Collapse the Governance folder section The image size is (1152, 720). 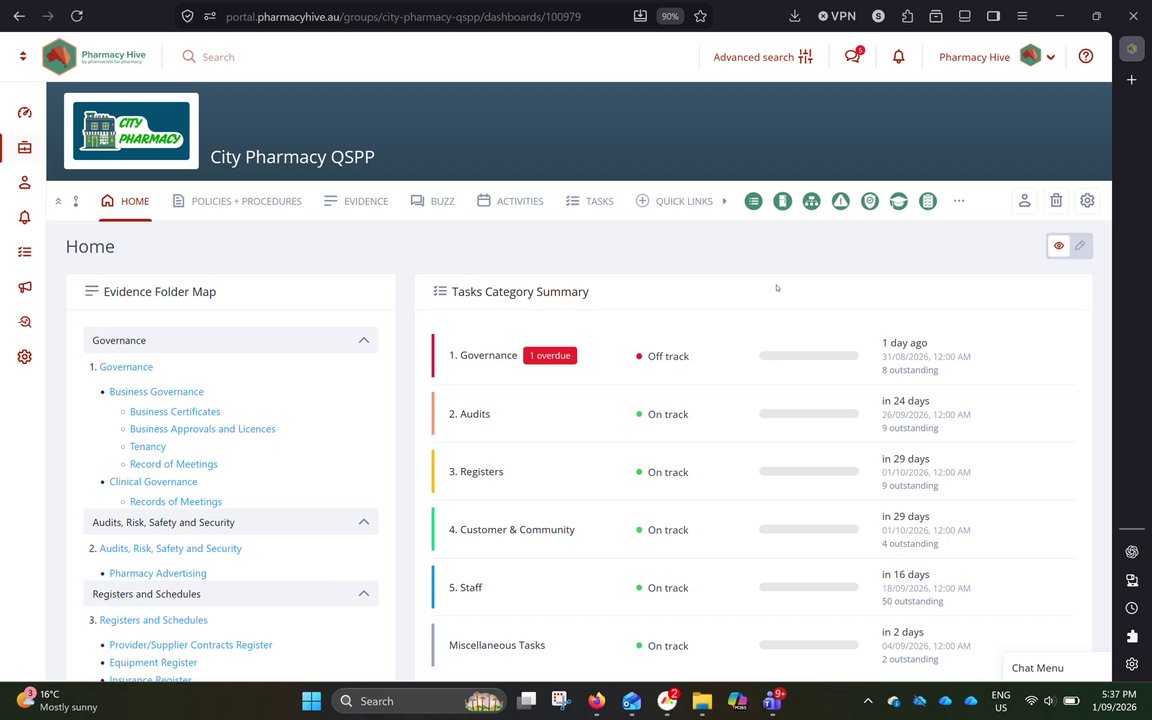pyautogui.click(x=364, y=340)
